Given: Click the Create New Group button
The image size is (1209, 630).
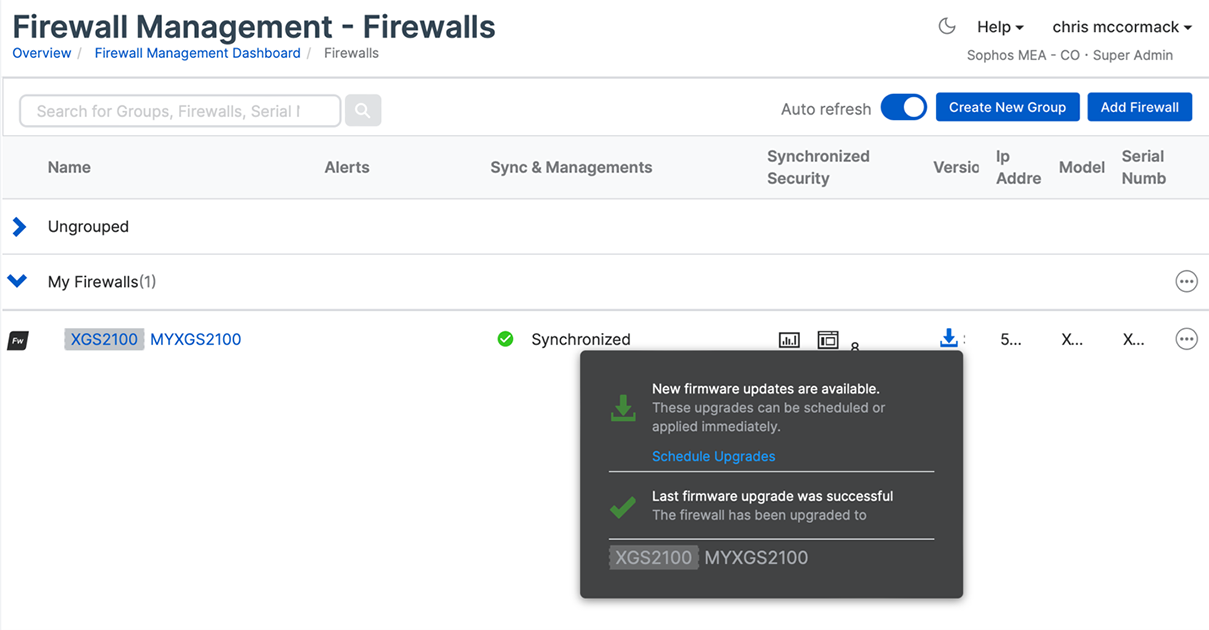Looking at the screenshot, I should (1007, 106).
